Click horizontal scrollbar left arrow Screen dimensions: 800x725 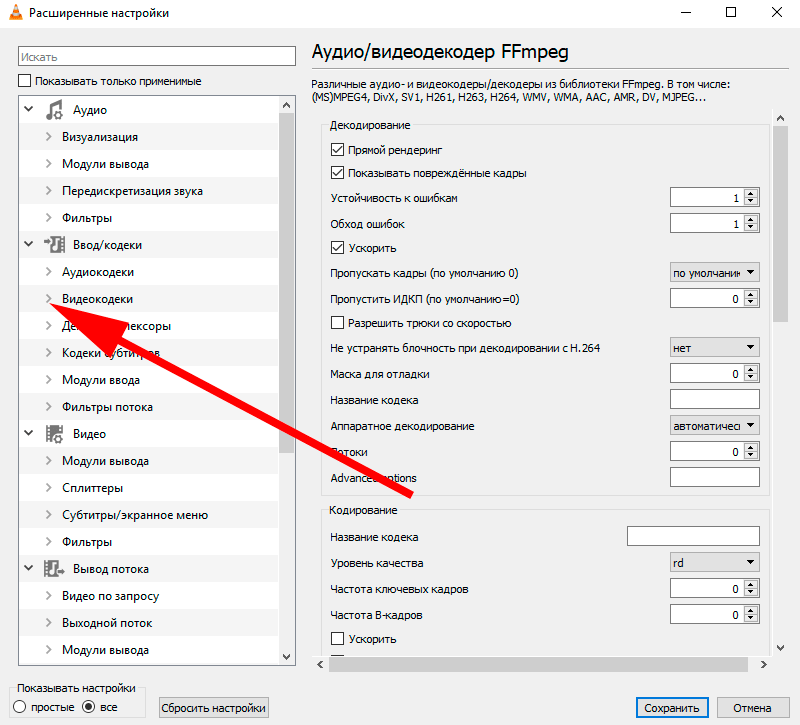320,664
